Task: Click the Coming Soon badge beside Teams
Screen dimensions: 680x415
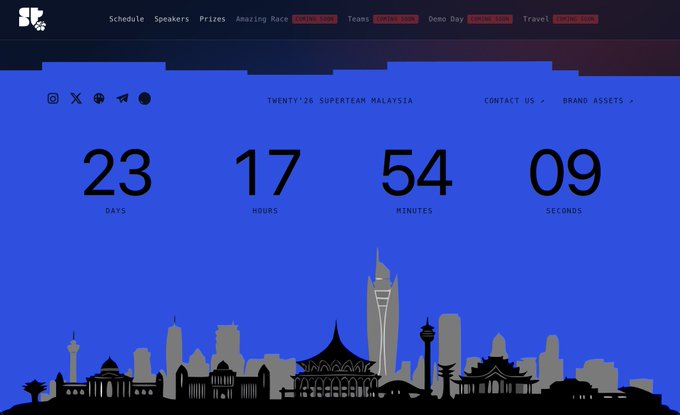Action: click(x=396, y=19)
